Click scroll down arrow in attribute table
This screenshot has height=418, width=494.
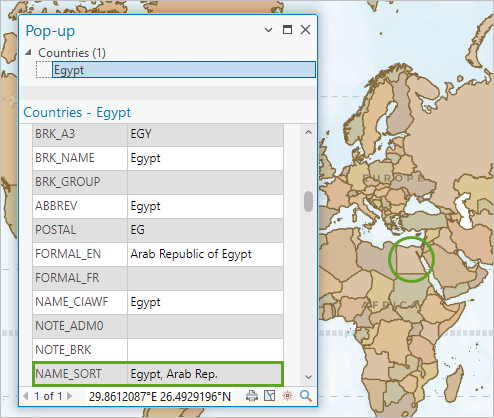pos(308,377)
